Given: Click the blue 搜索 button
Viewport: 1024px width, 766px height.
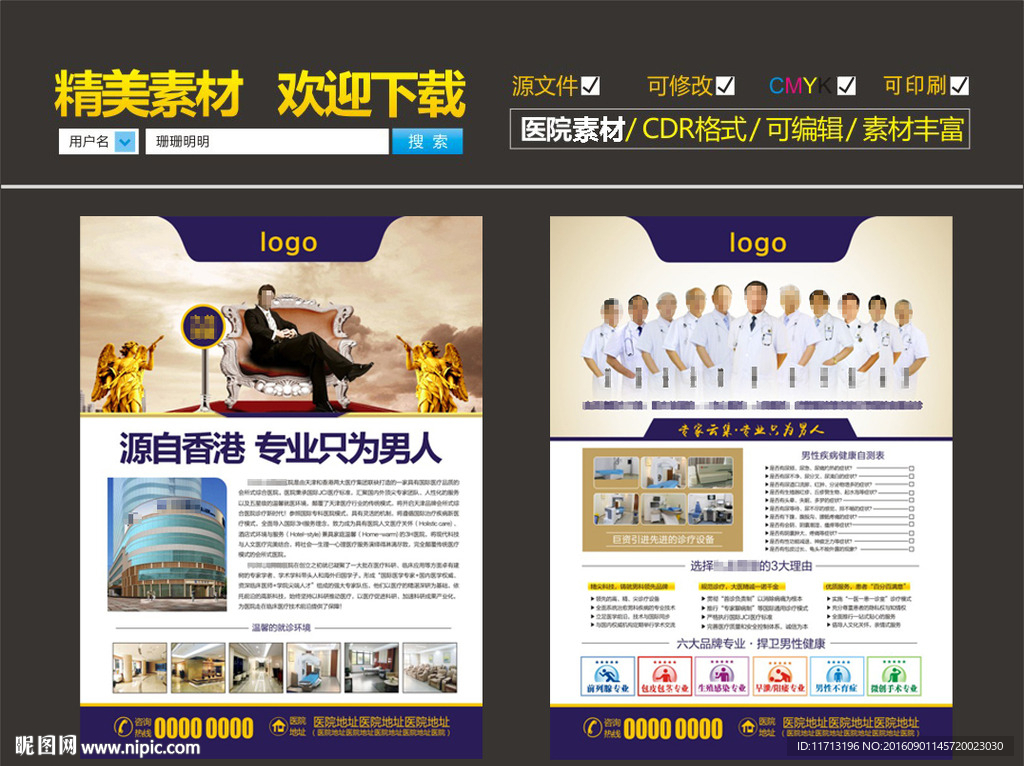Looking at the screenshot, I should pyautogui.click(x=427, y=141).
